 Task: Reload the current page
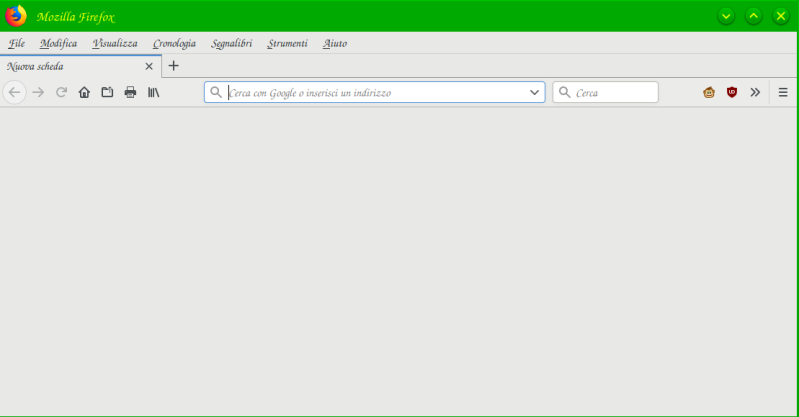tap(62, 92)
